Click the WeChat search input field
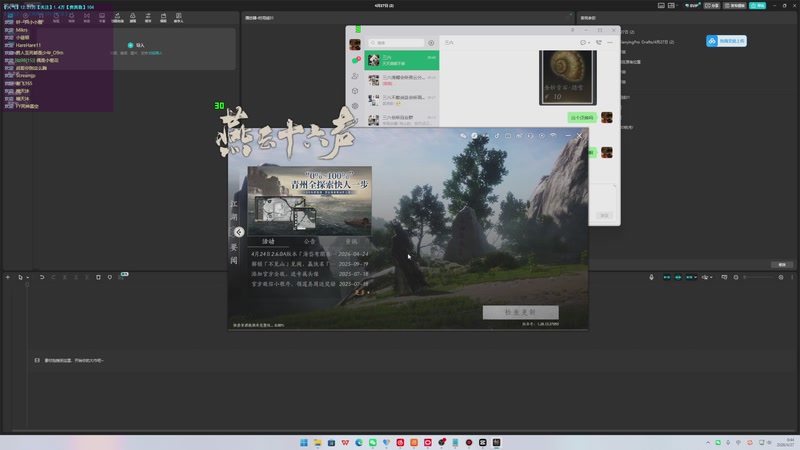 pyautogui.click(x=396, y=43)
